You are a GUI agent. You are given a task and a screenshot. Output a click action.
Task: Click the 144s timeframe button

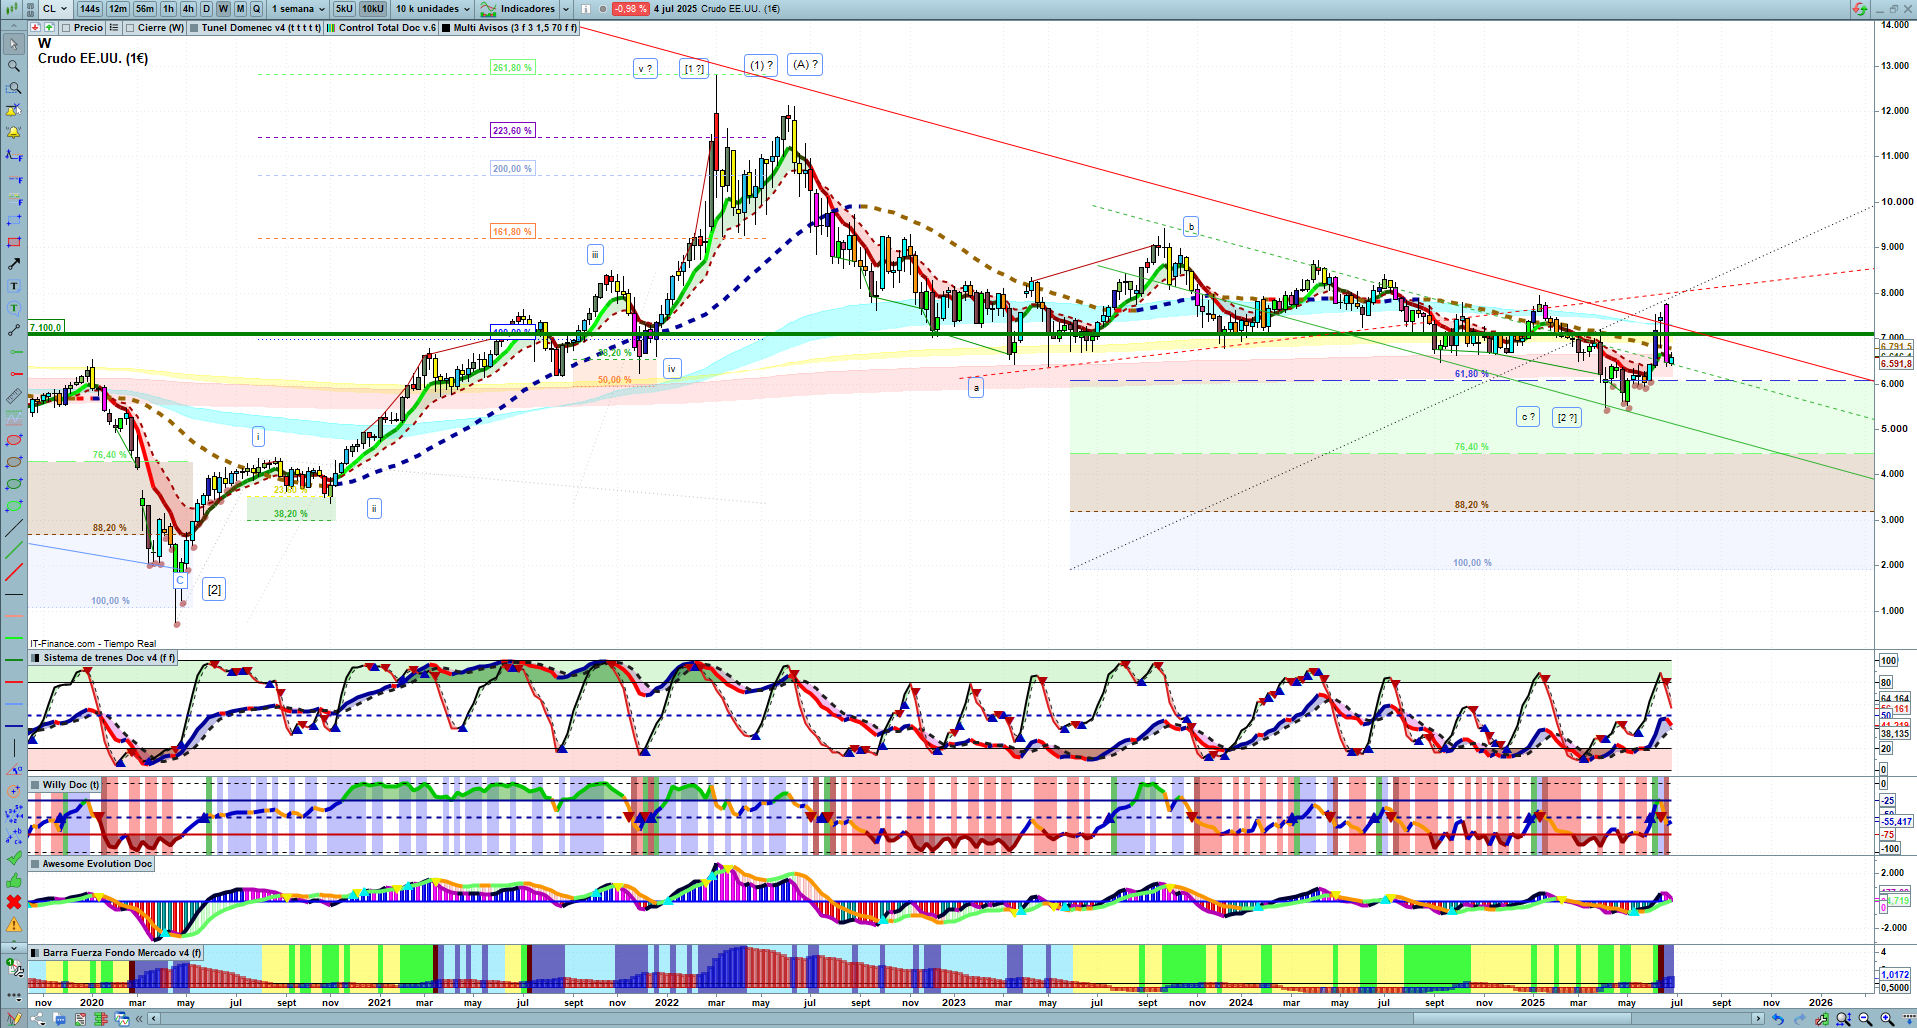(x=90, y=9)
